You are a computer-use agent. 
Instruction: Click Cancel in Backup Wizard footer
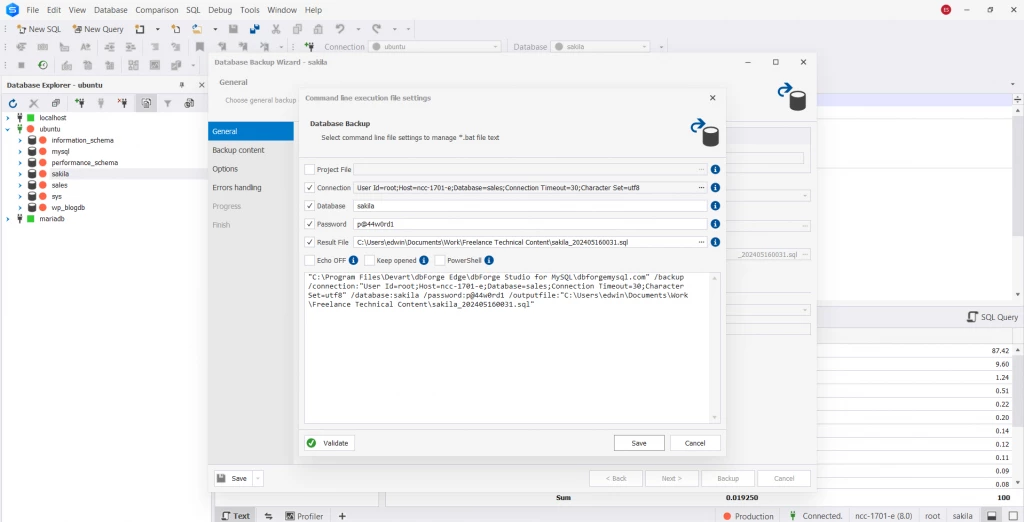pyautogui.click(x=784, y=478)
